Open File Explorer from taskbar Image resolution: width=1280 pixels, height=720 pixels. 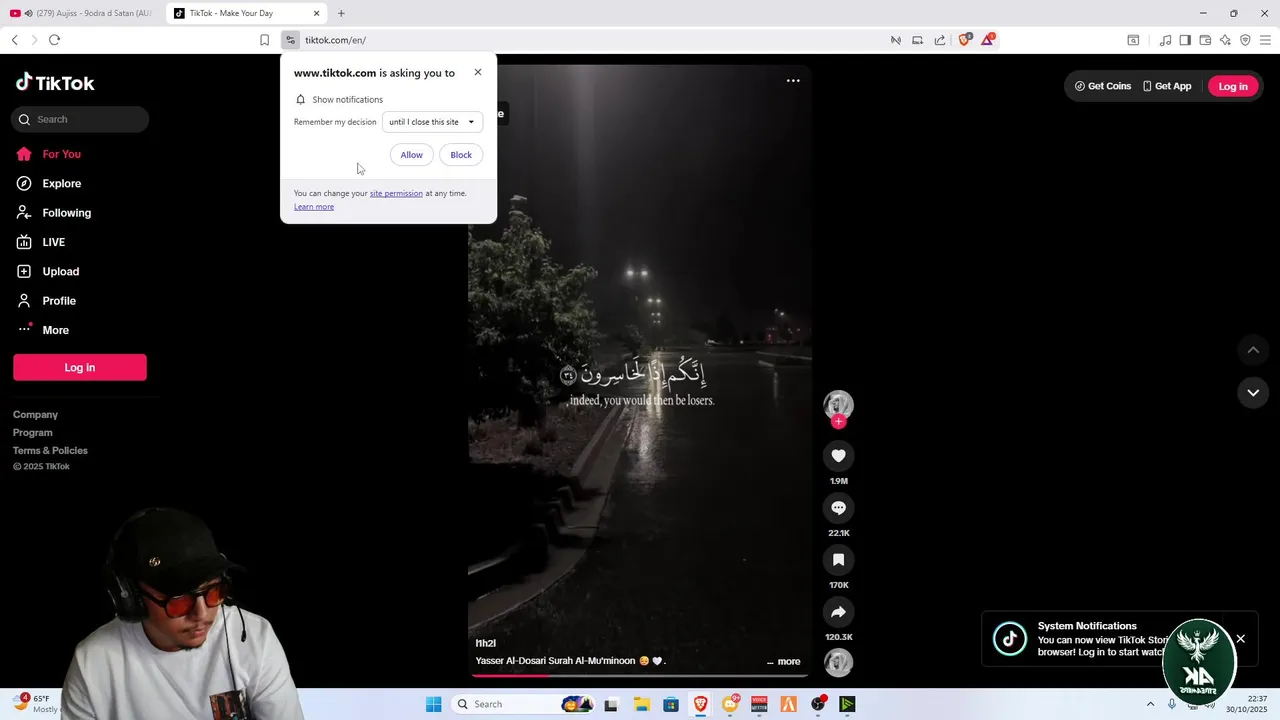click(640, 704)
